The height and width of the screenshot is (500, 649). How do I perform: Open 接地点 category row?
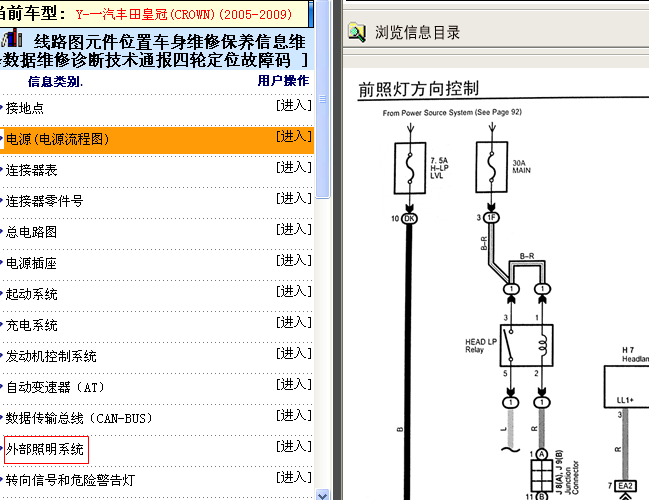(25, 108)
